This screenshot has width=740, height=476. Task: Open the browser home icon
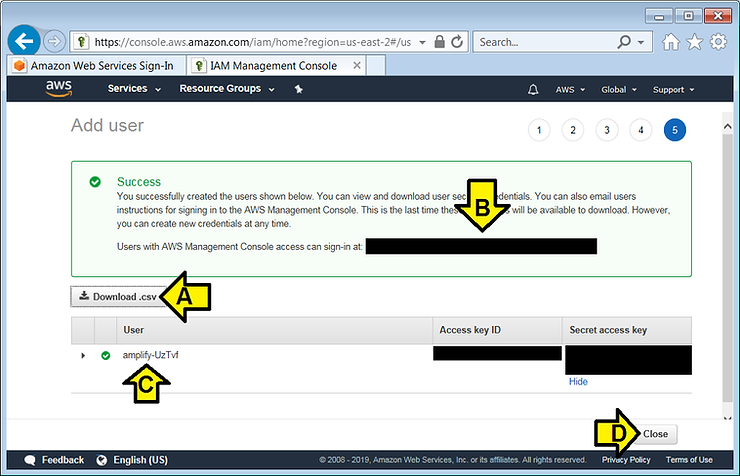click(672, 42)
